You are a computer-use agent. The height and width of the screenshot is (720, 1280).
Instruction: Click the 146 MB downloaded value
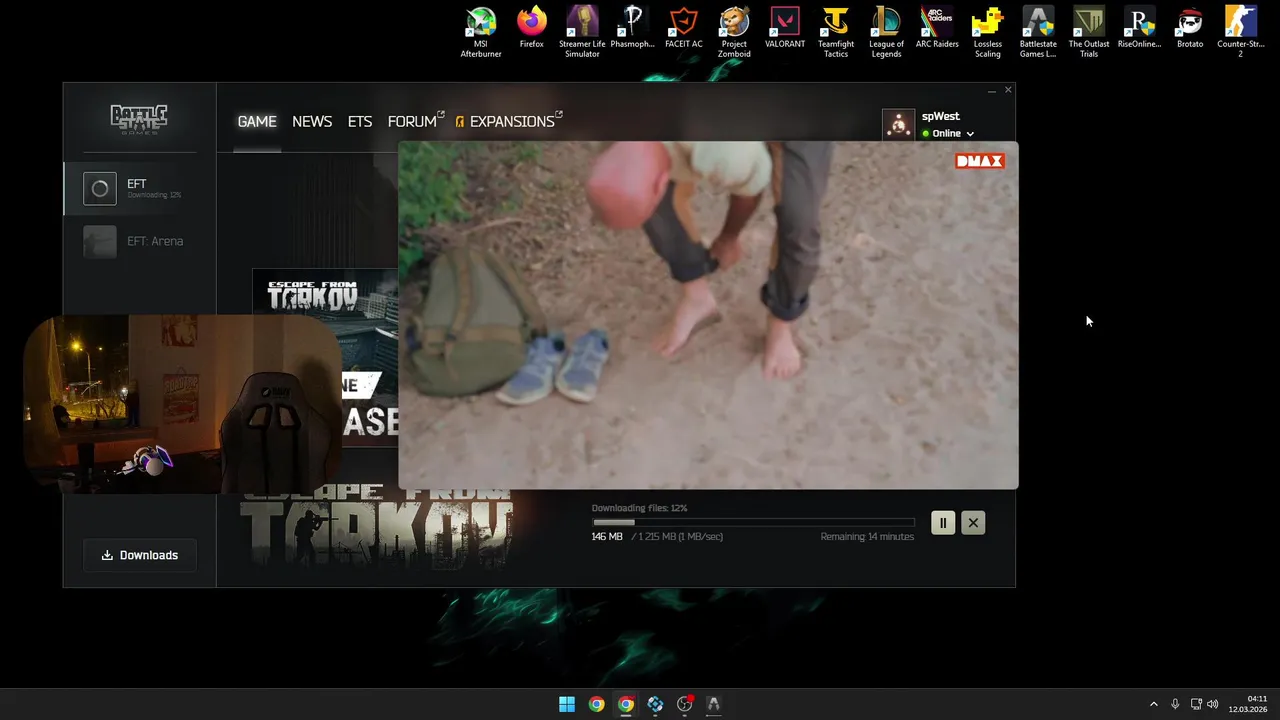(x=607, y=537)
